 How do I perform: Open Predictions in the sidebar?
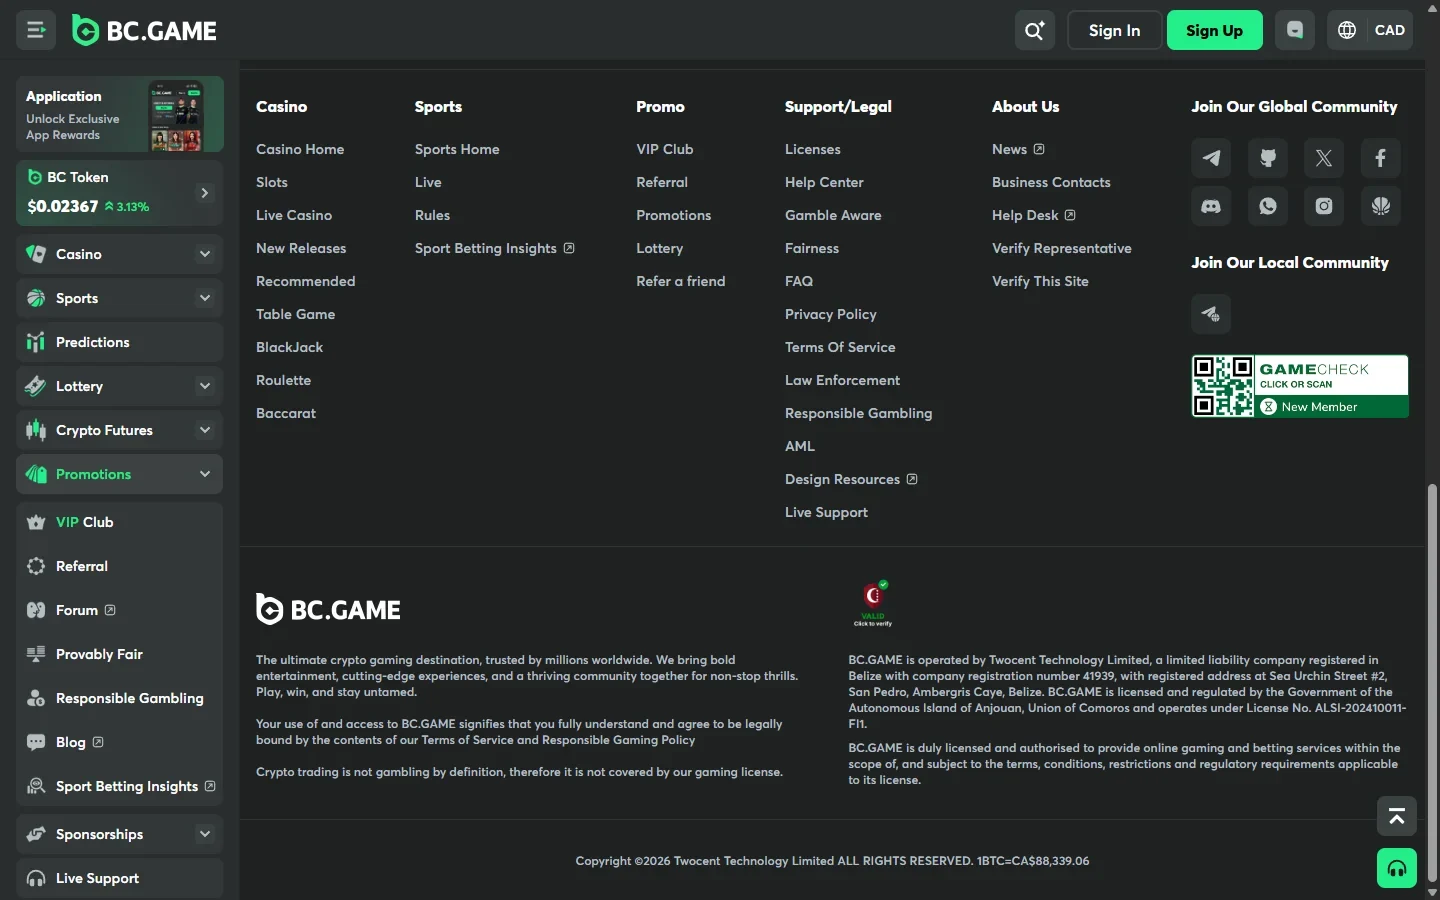point(119,342)
